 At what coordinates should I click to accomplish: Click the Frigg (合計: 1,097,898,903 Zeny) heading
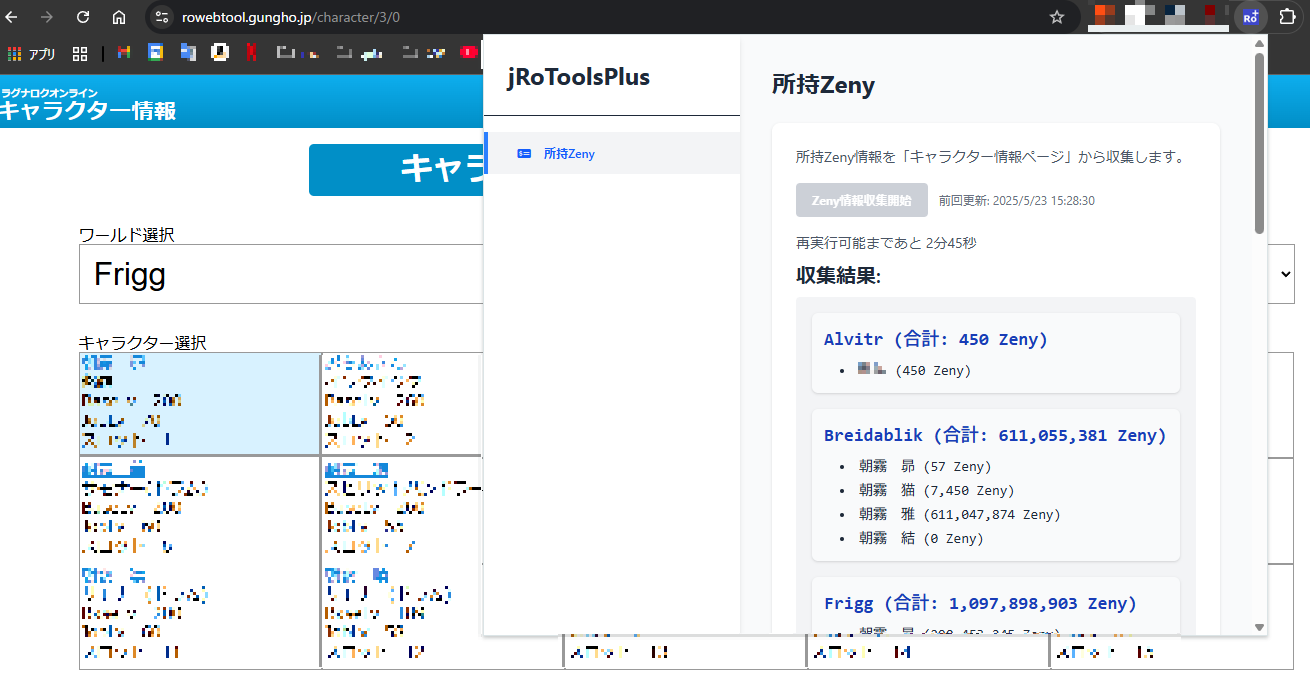(980, 603)
